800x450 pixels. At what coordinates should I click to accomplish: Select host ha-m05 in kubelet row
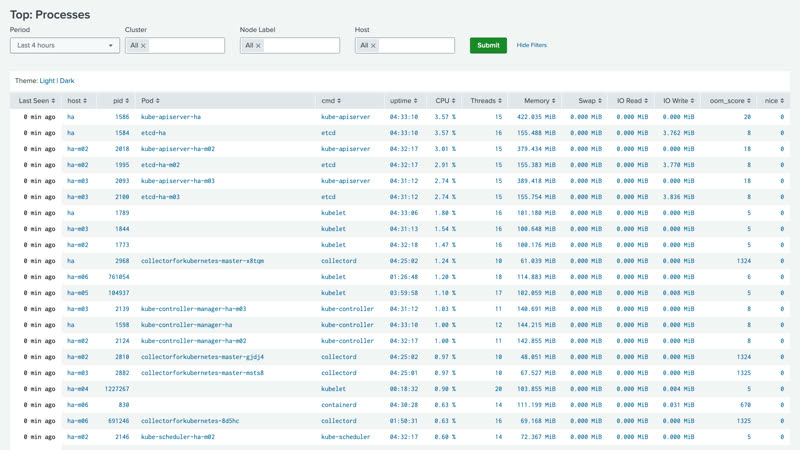pyautogui.click(x=78, y=293)
